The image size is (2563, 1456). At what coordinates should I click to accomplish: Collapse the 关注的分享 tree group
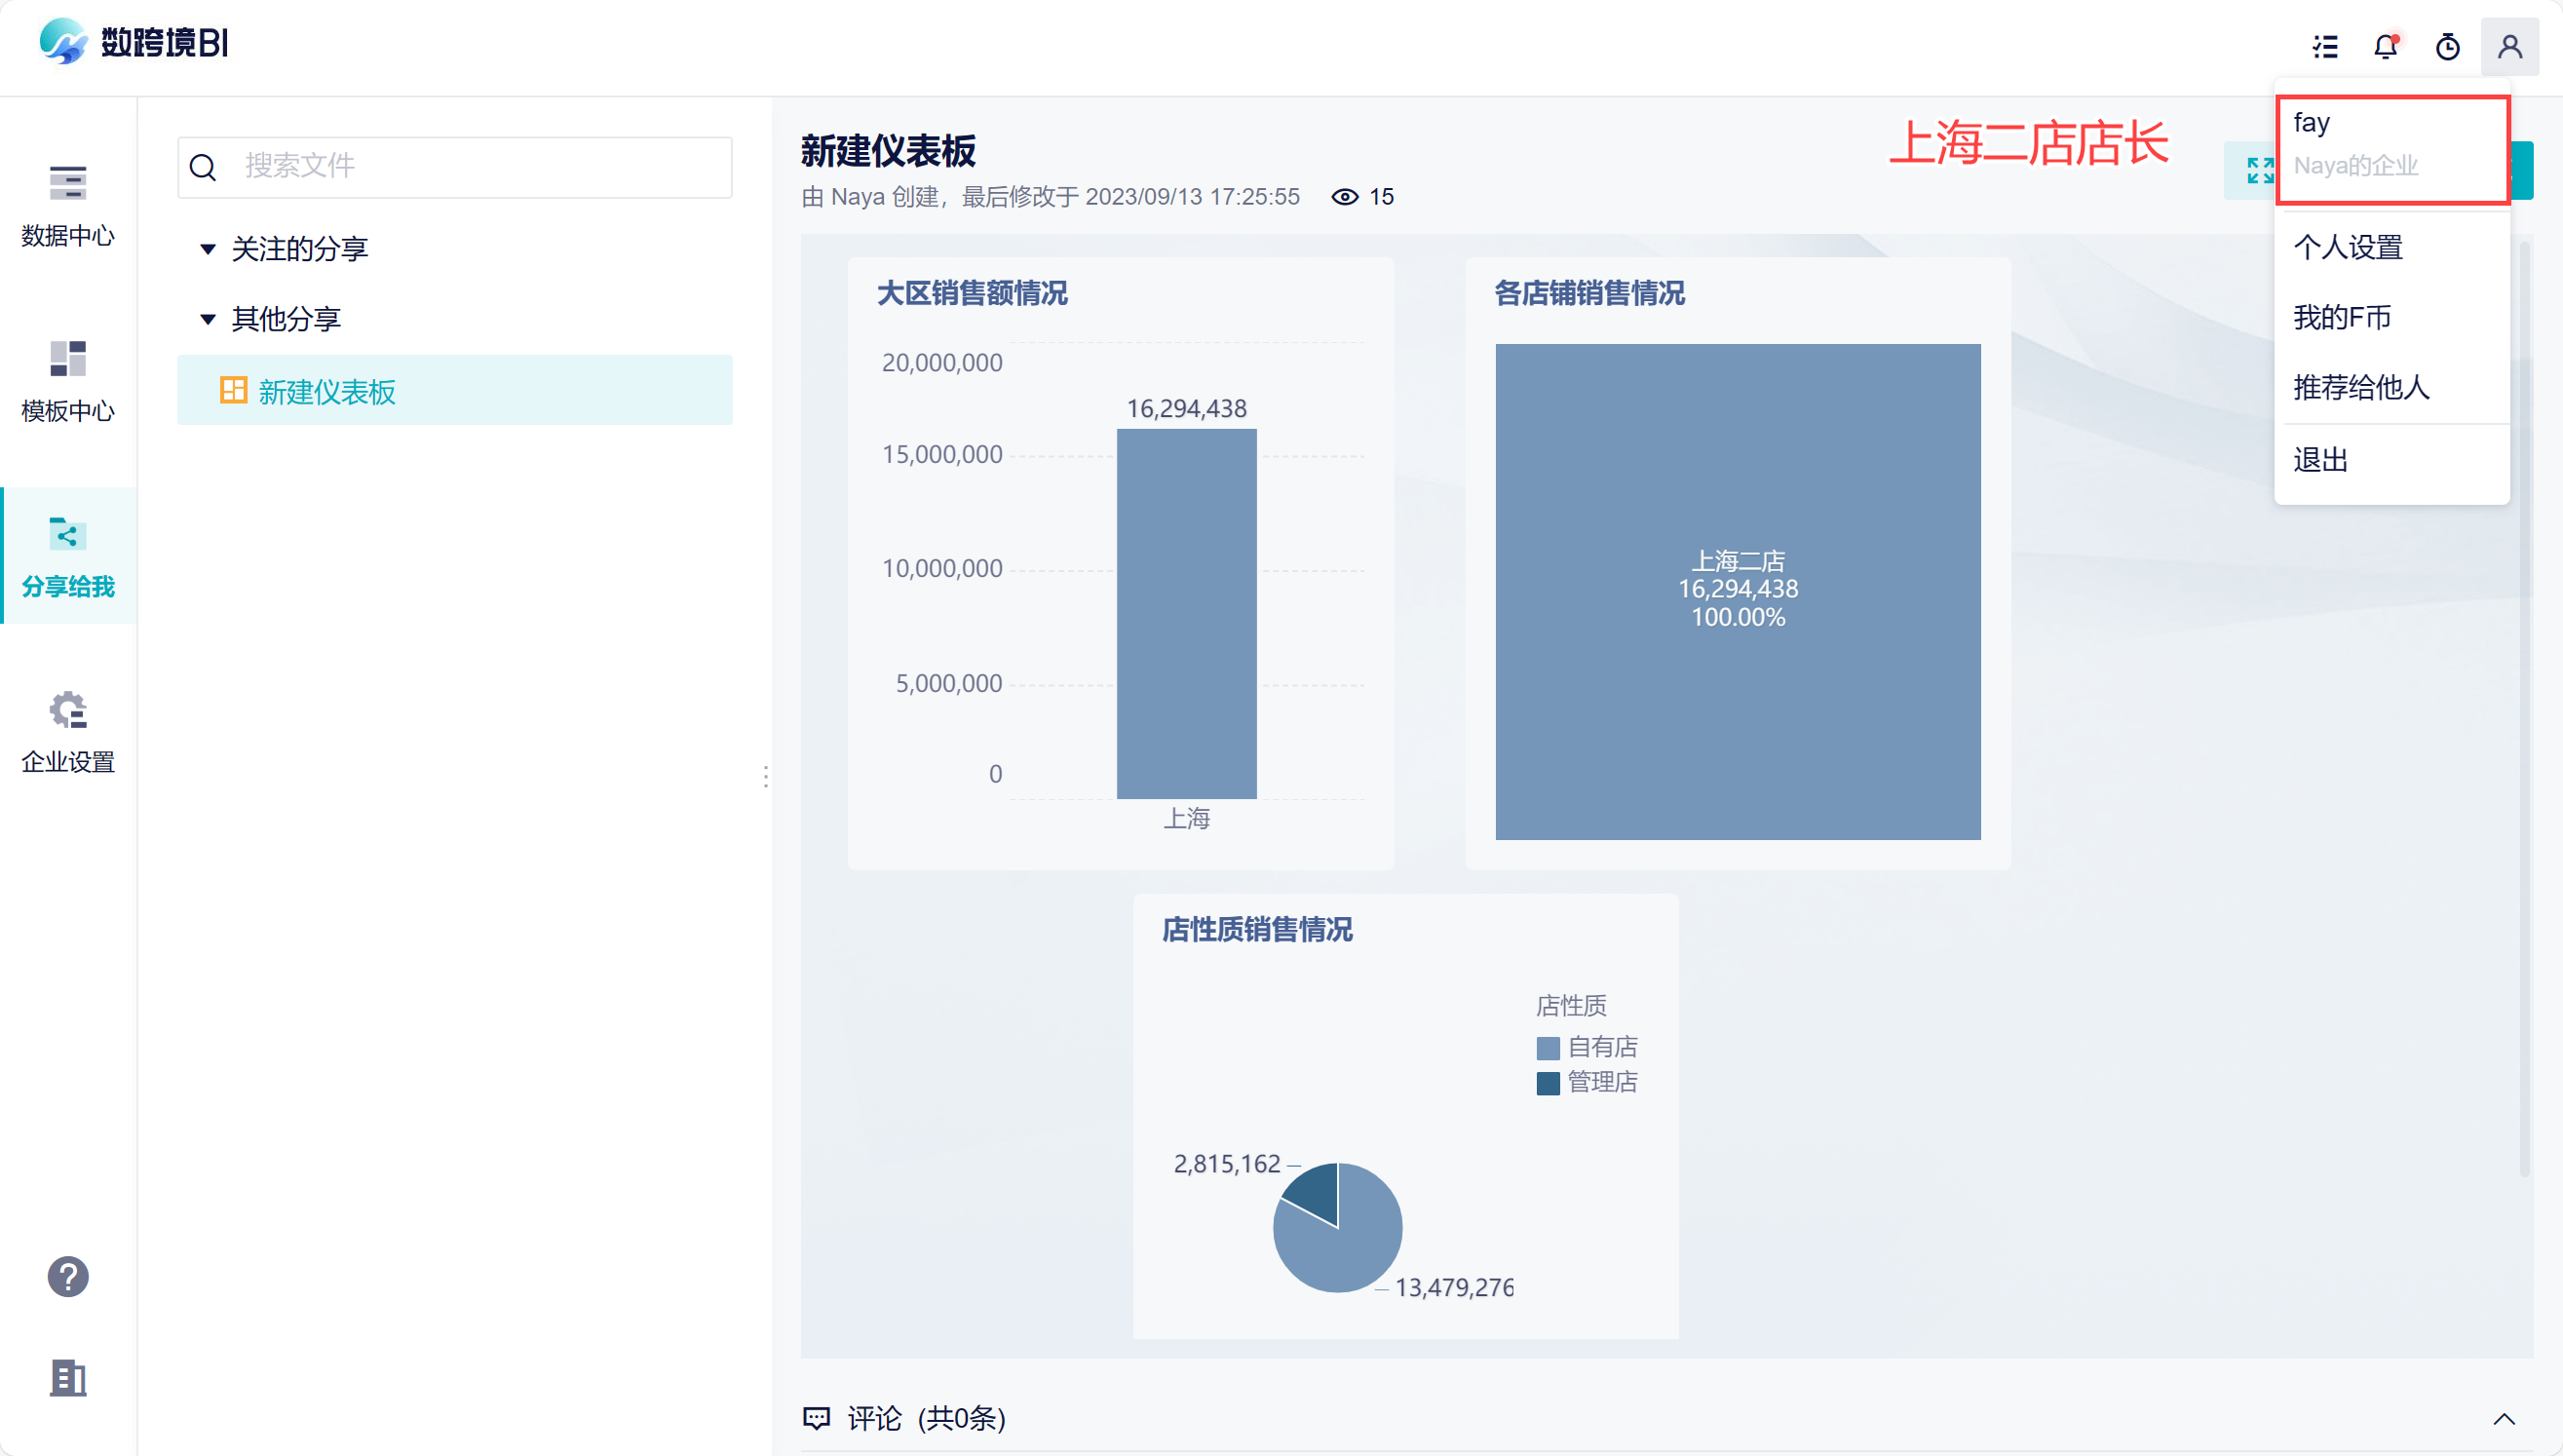[x=208, y=249]
